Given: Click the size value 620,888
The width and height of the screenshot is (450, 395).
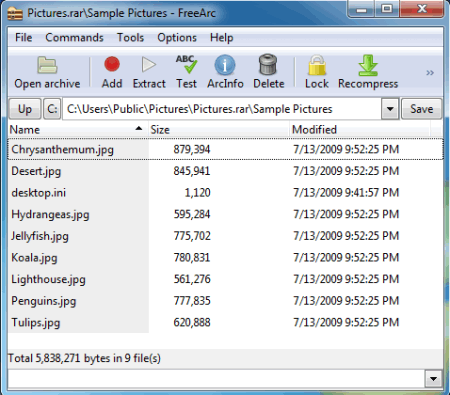Looking at the screenshot, I should pyautogui.click(x=192, y=323).
